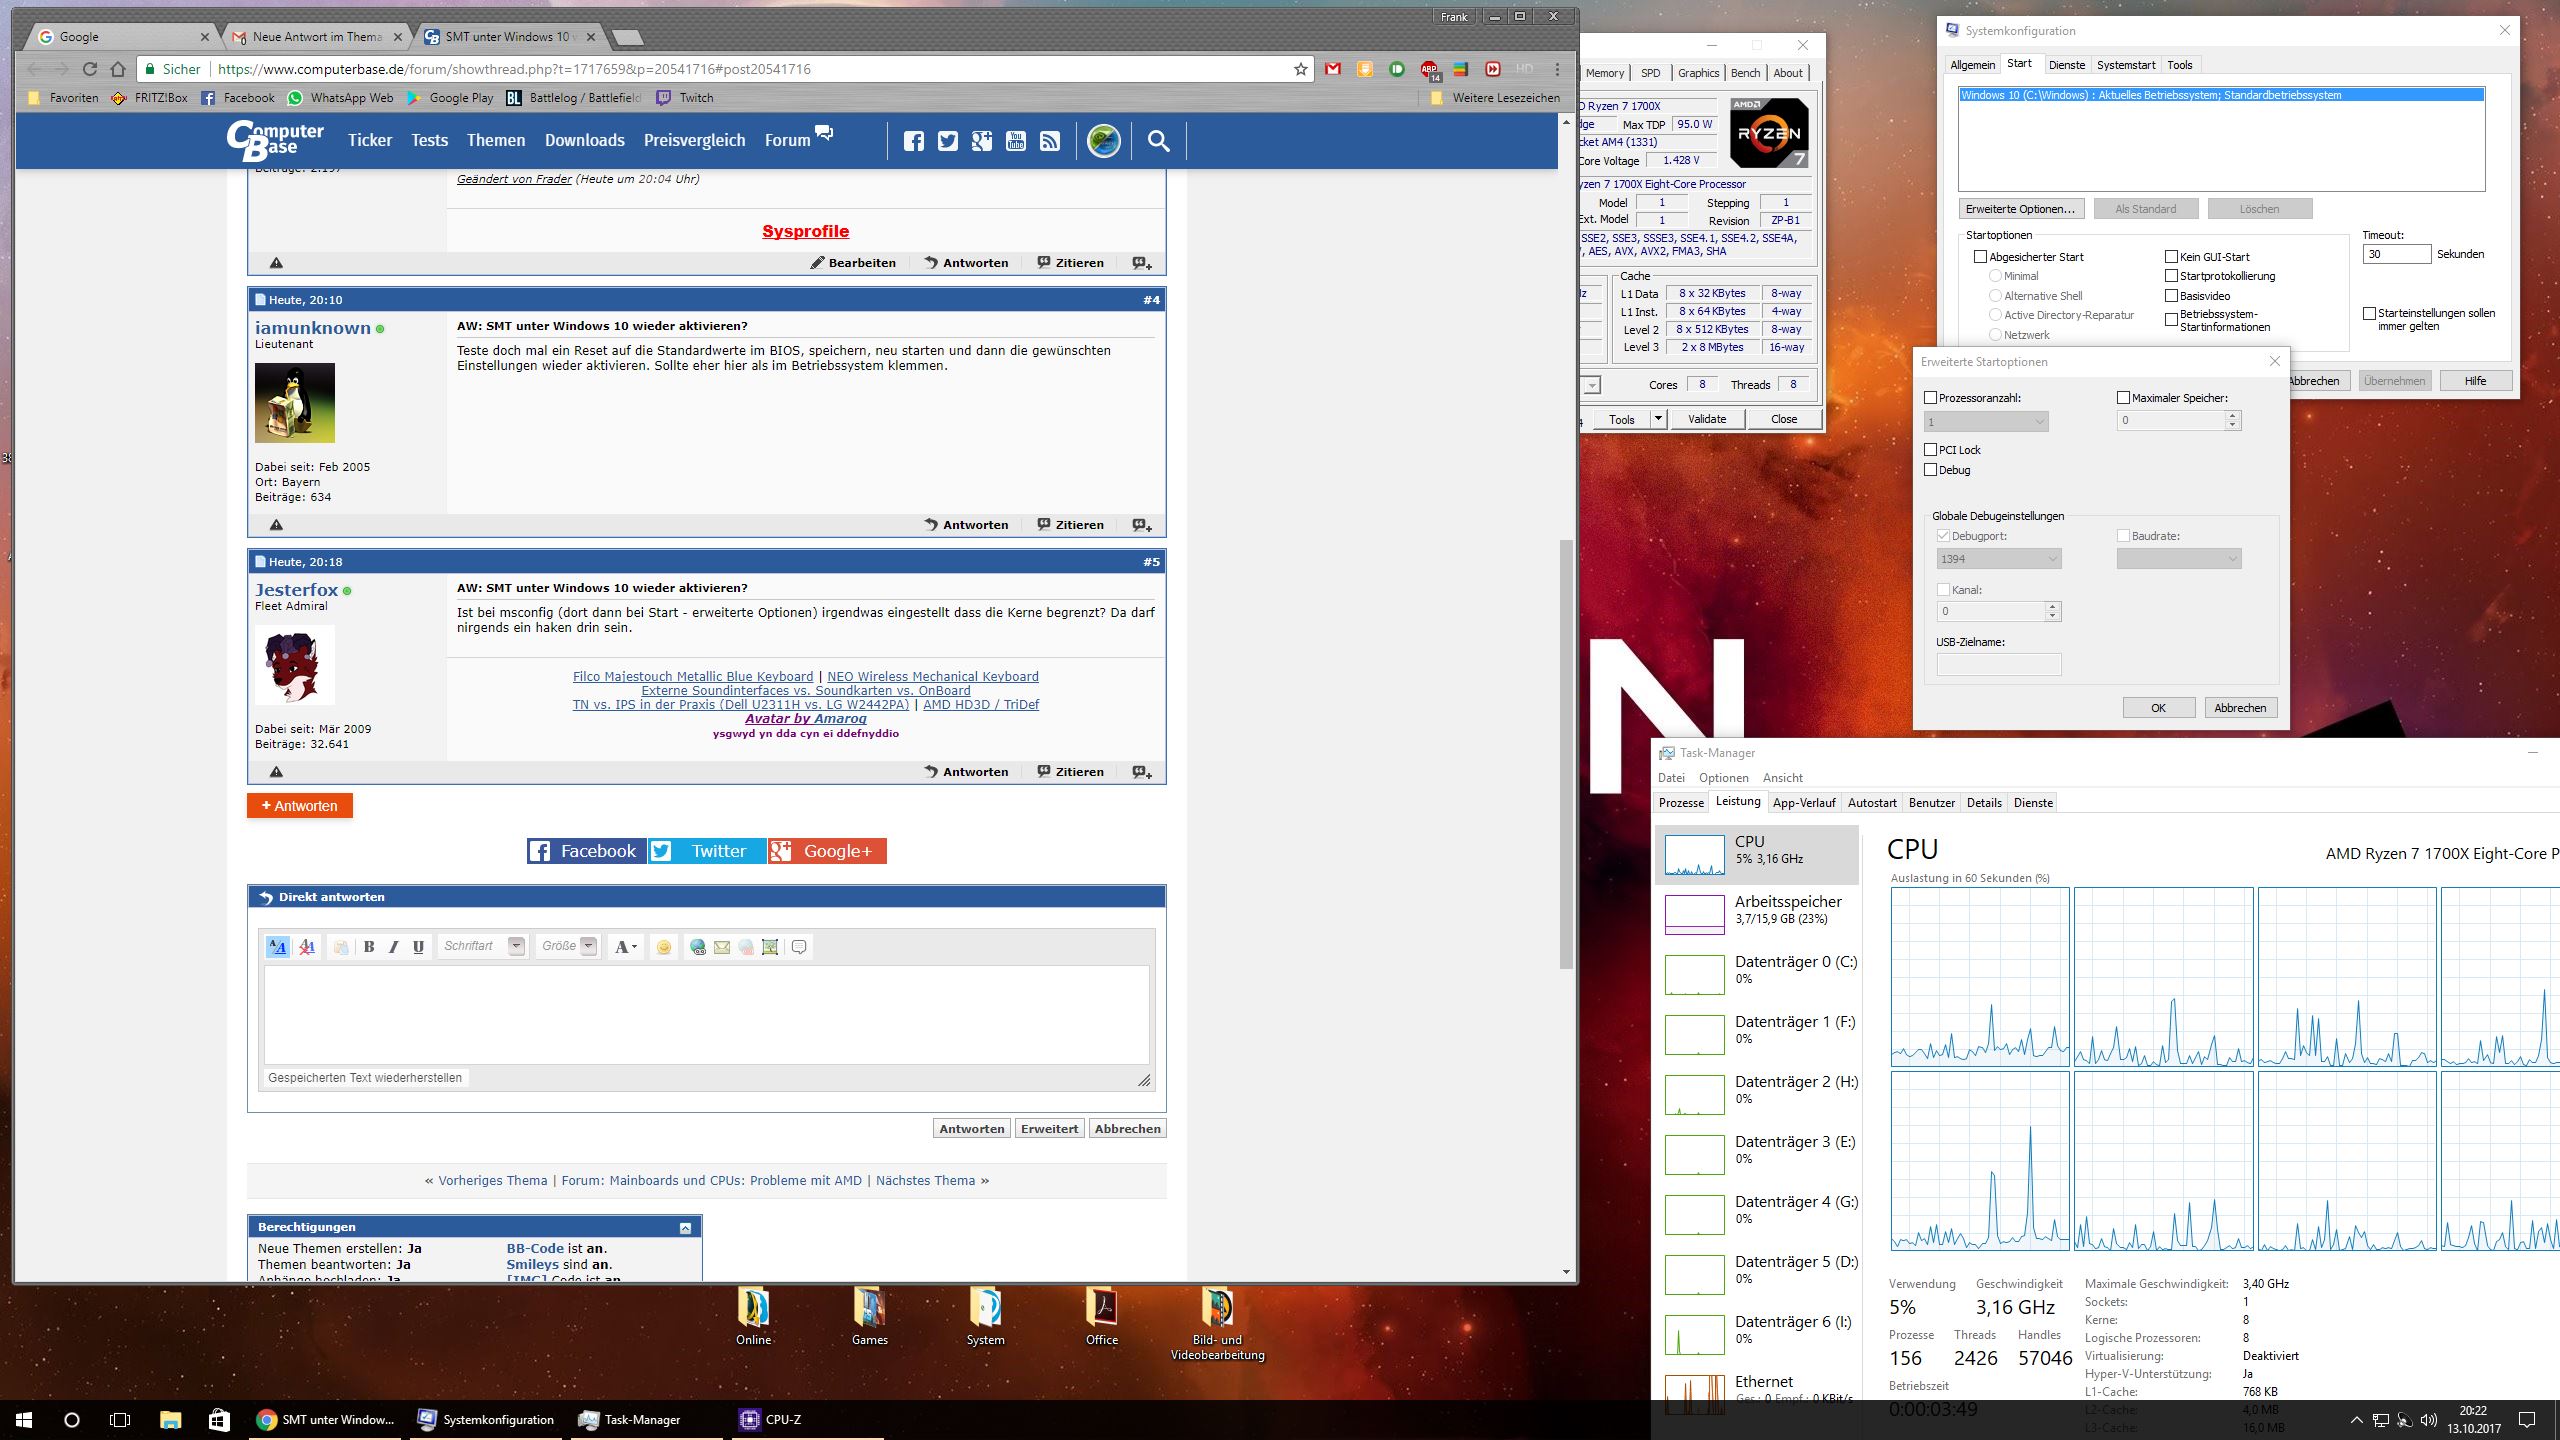Click italic button in reply editor
This screenshot has height=1440, width=2560.
pyautogui.click(x=393, y=947)
